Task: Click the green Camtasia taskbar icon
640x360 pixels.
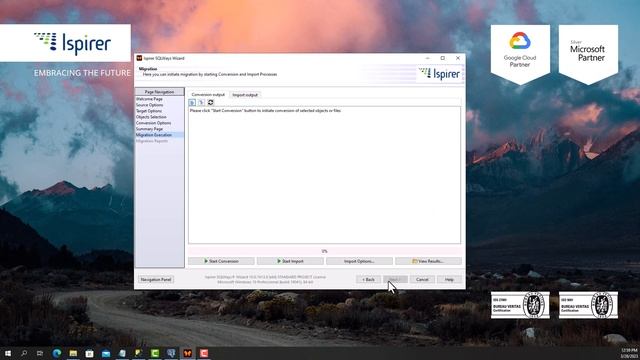Action: coord(155,353)
